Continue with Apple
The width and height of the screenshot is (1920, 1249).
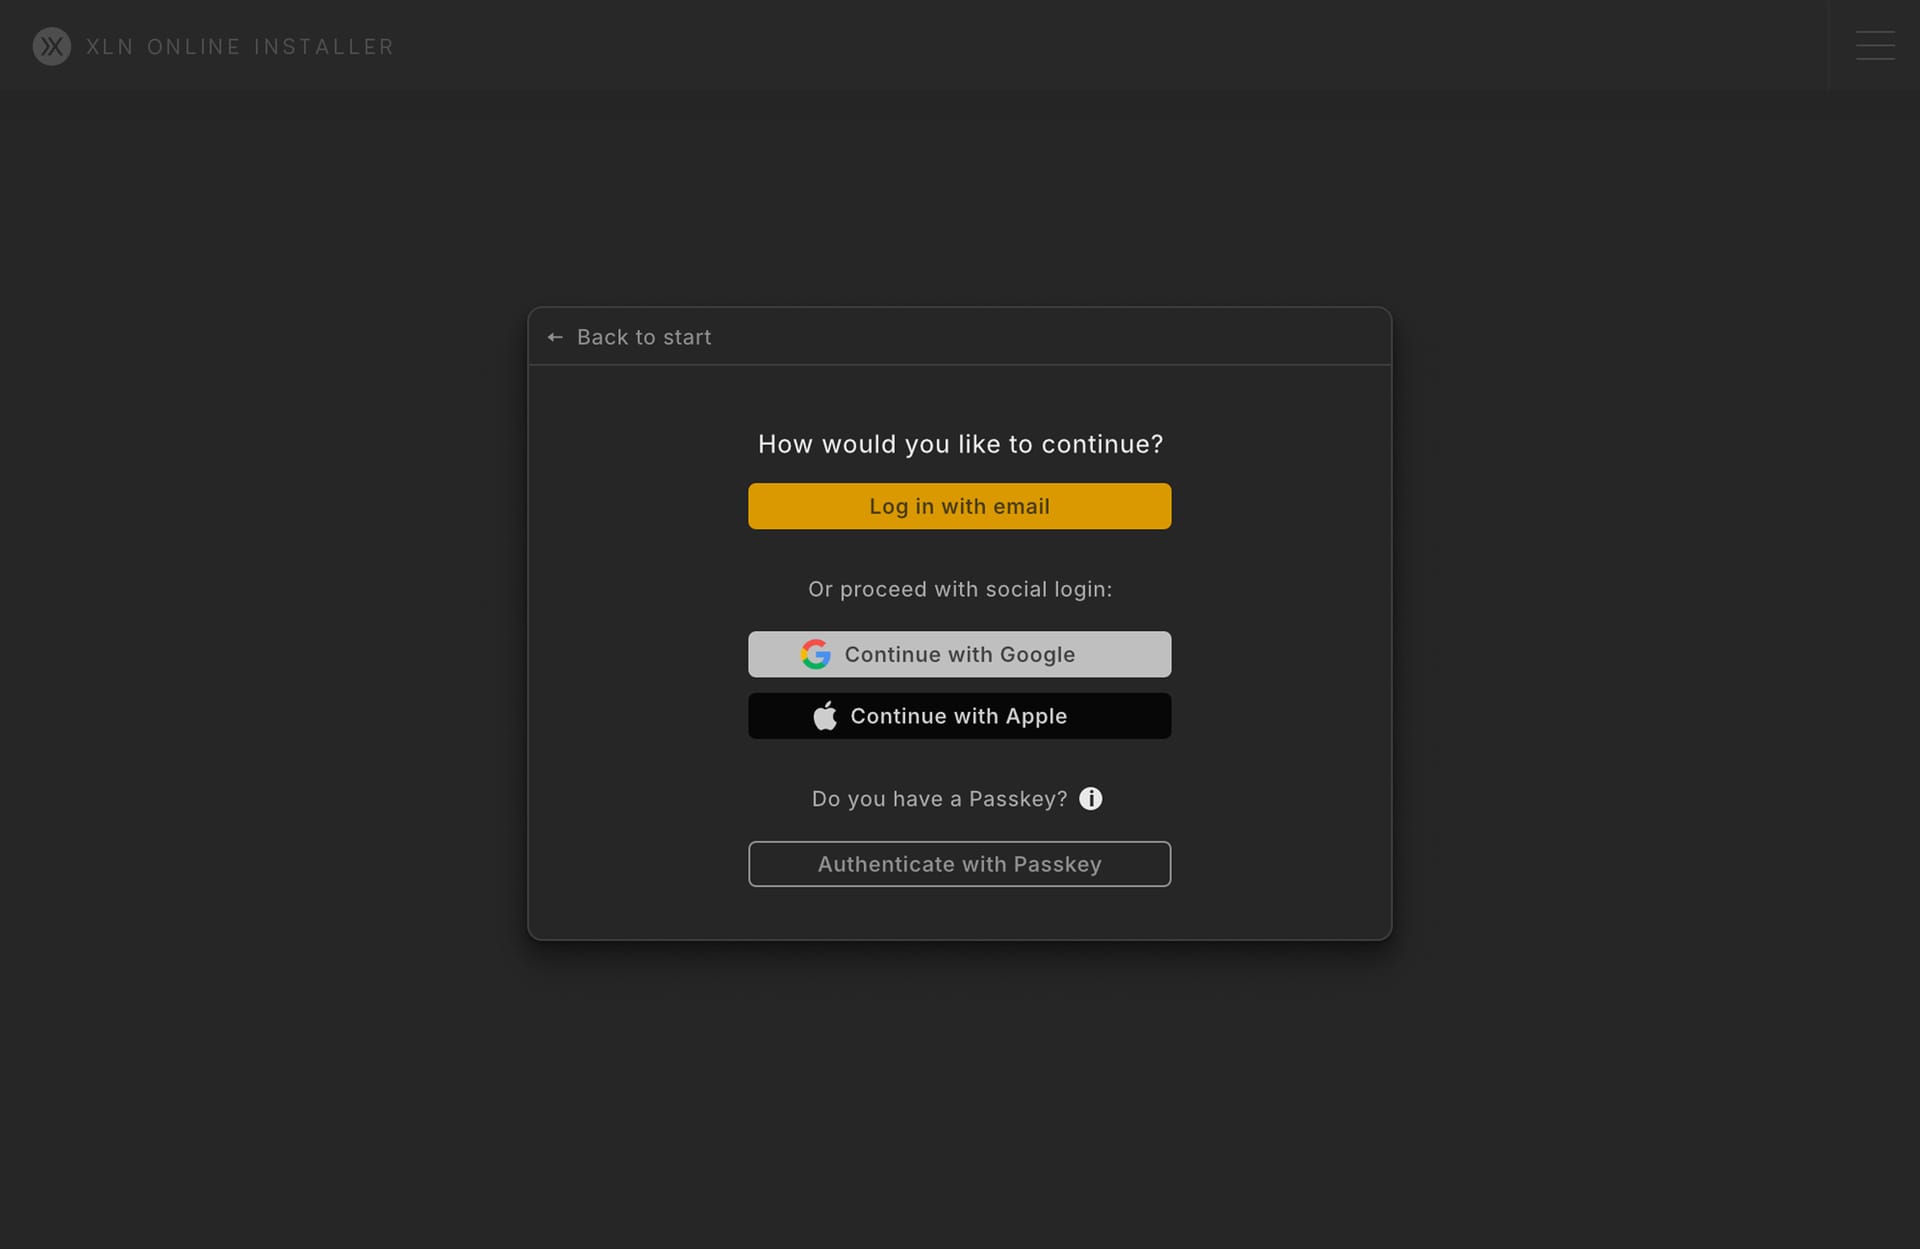click(959, 716)
